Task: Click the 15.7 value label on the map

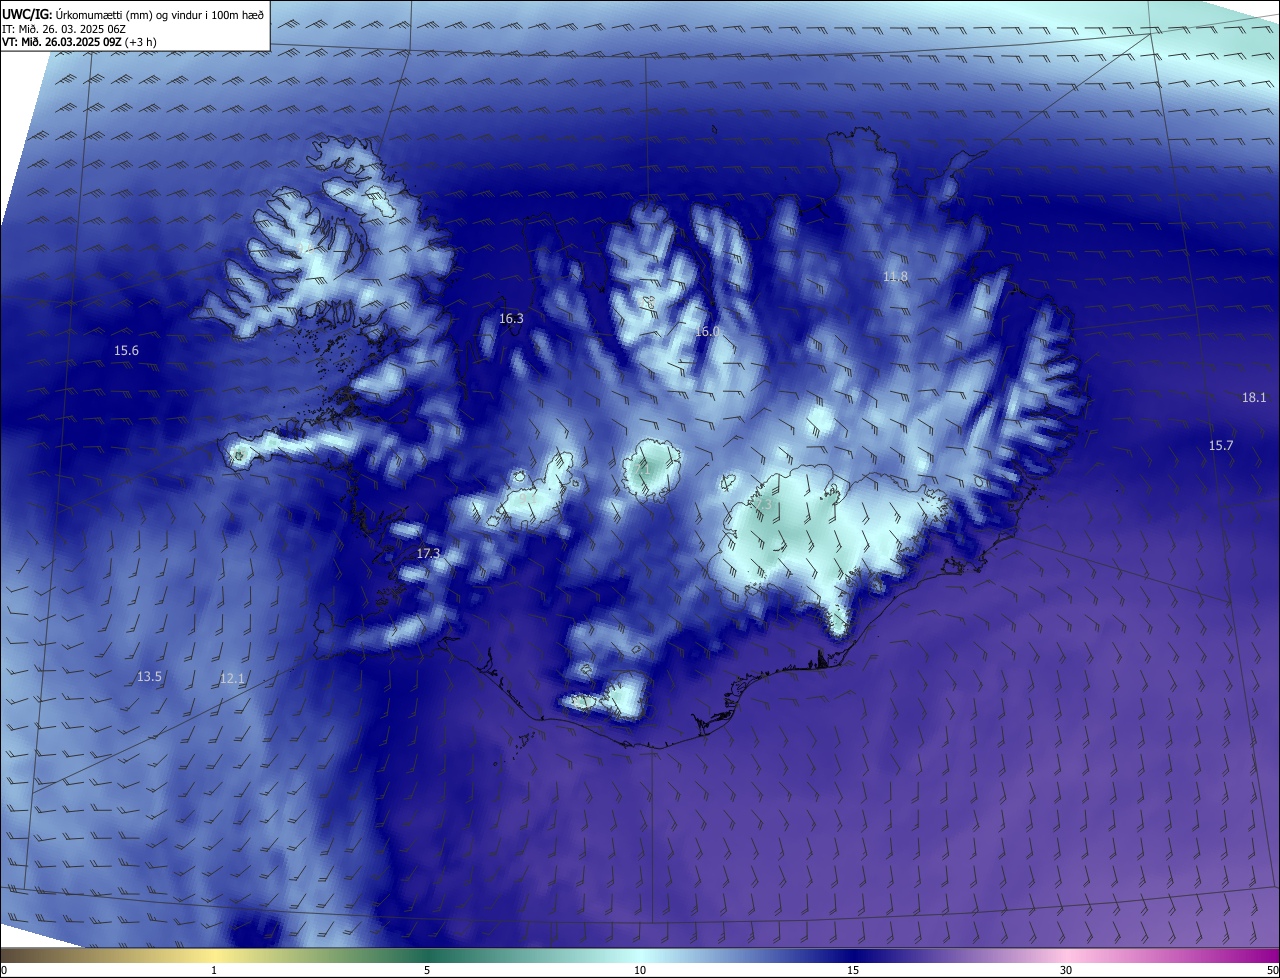Action: point(1221,446)
